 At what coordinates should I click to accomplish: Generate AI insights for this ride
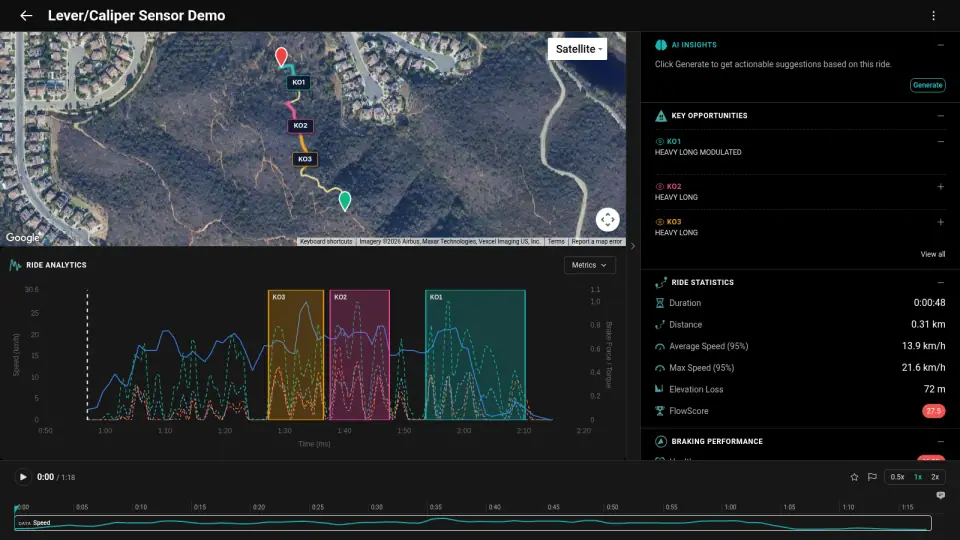click(x=928, y=85)
